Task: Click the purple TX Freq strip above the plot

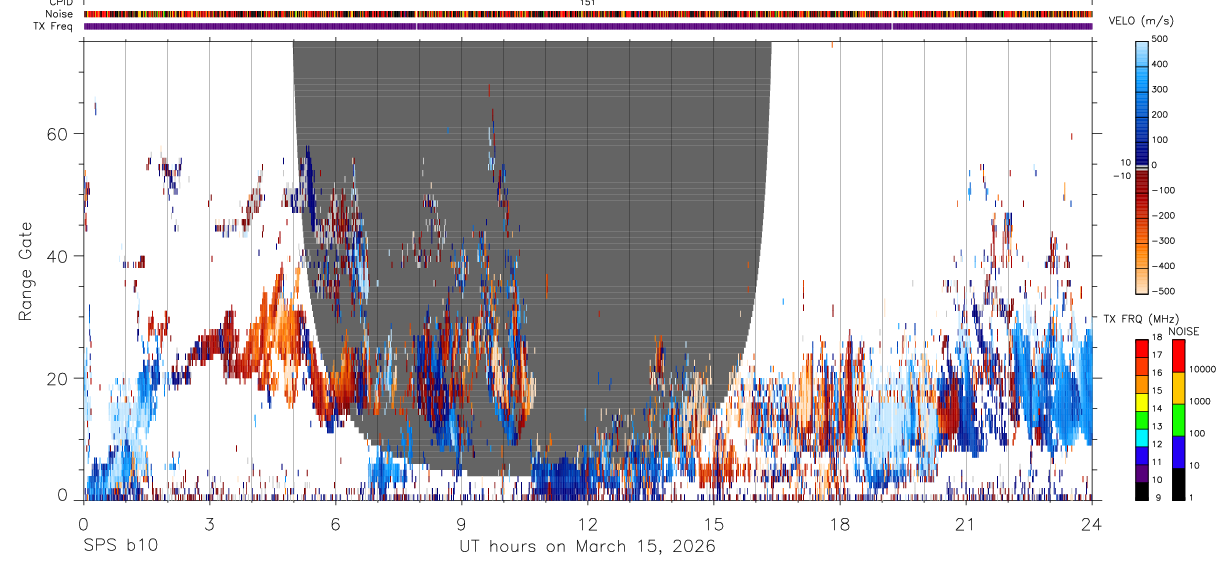Action: point(588,26)
